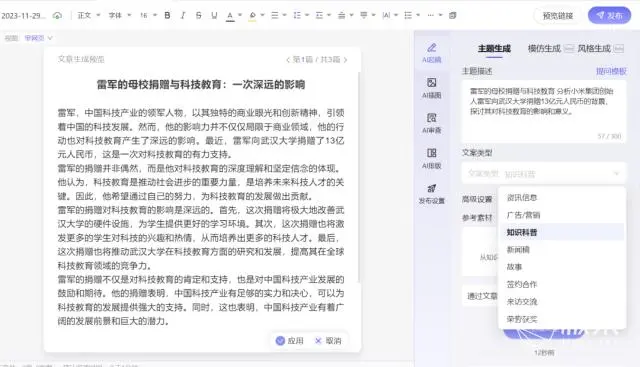Select 签约合作 from the type list
The width and height of the screenshot is (640, 367).
pyautogui.click(x=562, y=284)
